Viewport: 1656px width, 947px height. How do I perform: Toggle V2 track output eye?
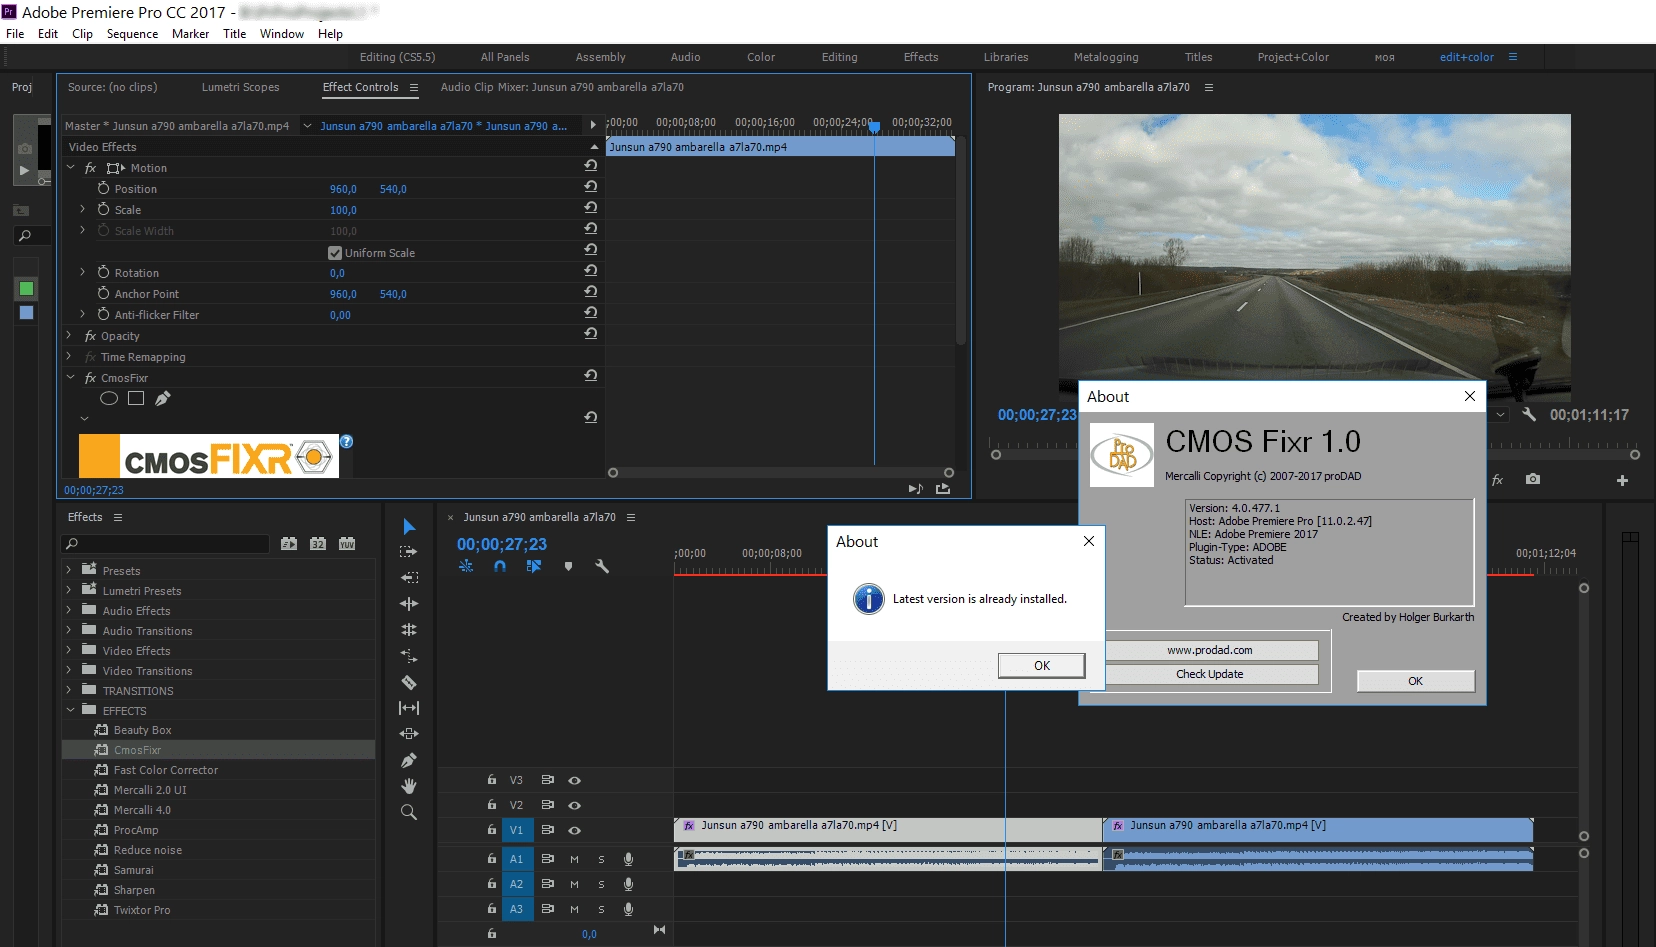click(575, 805)
